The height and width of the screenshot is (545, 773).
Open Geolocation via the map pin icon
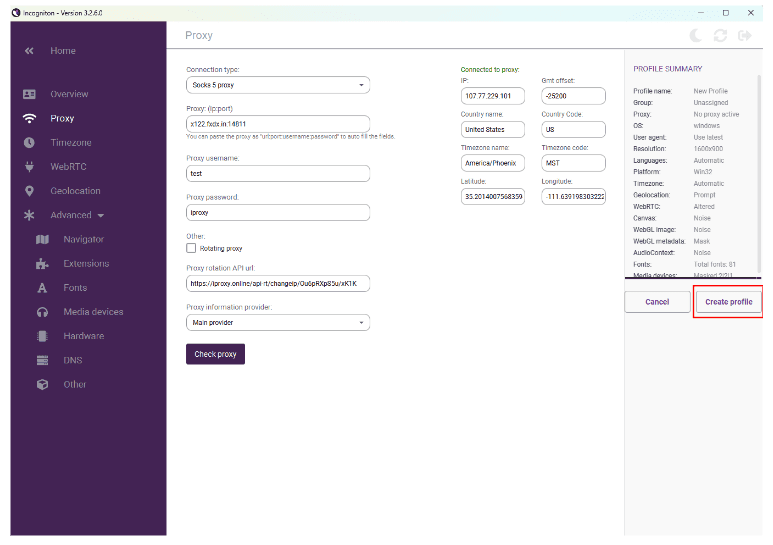tap(29, 191)
